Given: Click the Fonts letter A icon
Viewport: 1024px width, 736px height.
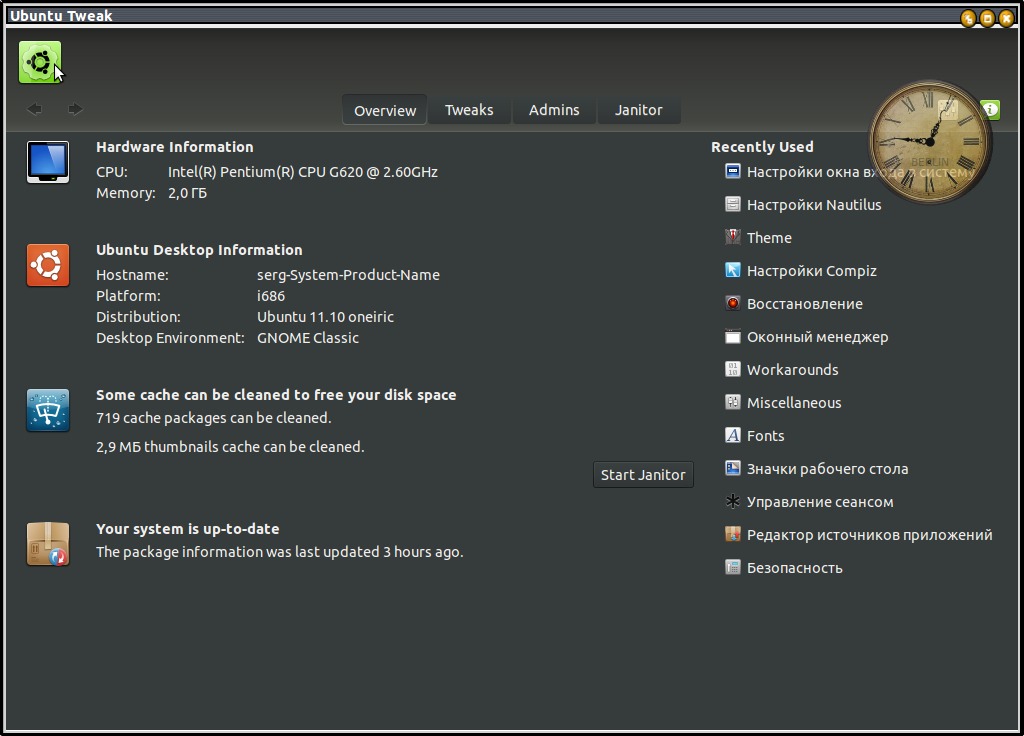Looking at the screenshot, I should click(733, 436).
